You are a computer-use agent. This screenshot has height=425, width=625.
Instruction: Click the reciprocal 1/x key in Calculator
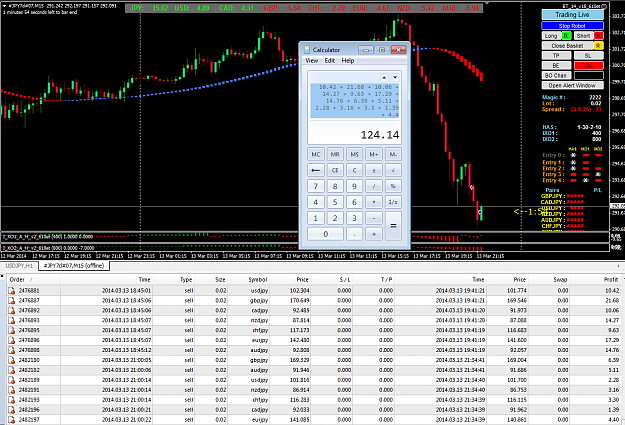pyautogui.click(x=393, y=202)
